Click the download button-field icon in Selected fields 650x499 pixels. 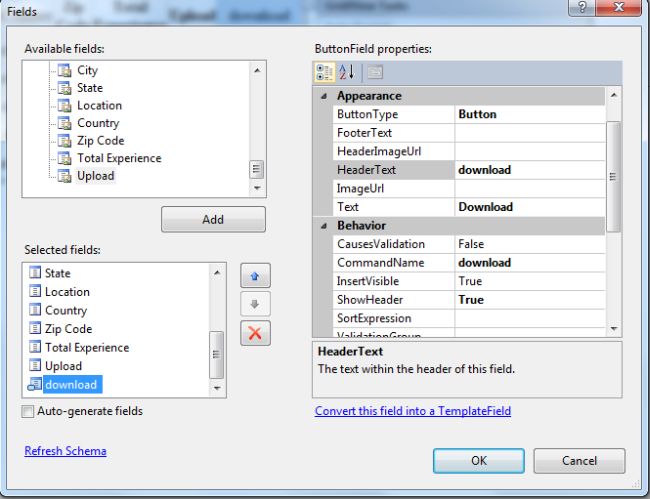click(x=34, y=384)
